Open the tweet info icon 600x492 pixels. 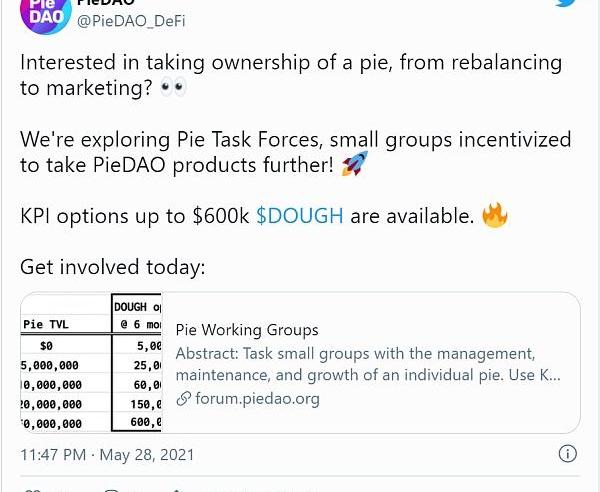click(567, 454)
